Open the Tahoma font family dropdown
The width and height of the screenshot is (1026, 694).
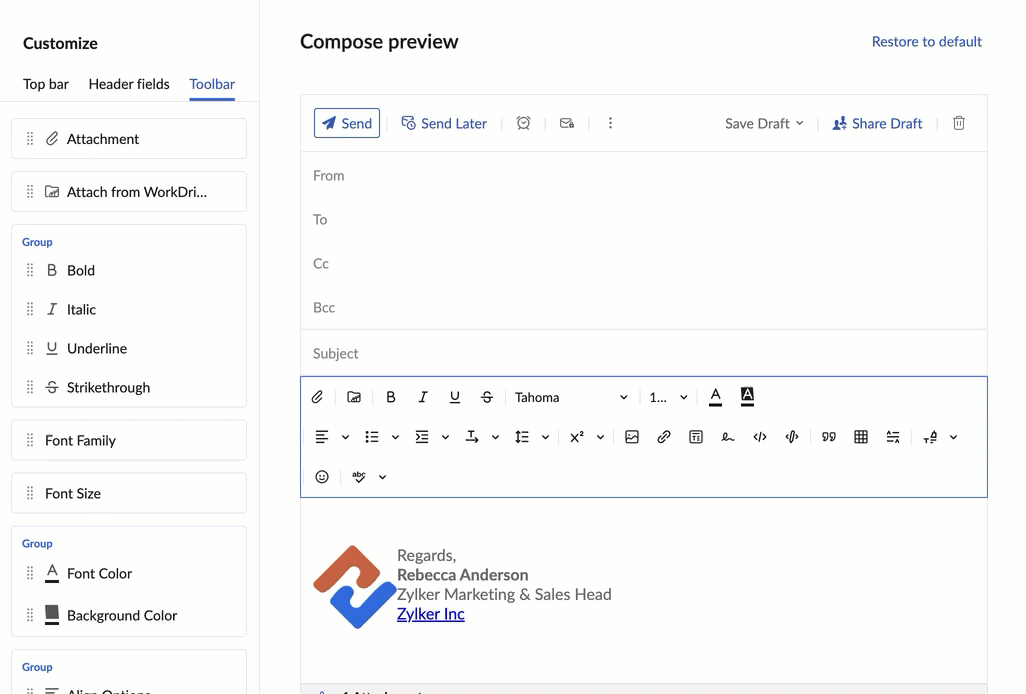click(571, 397)
